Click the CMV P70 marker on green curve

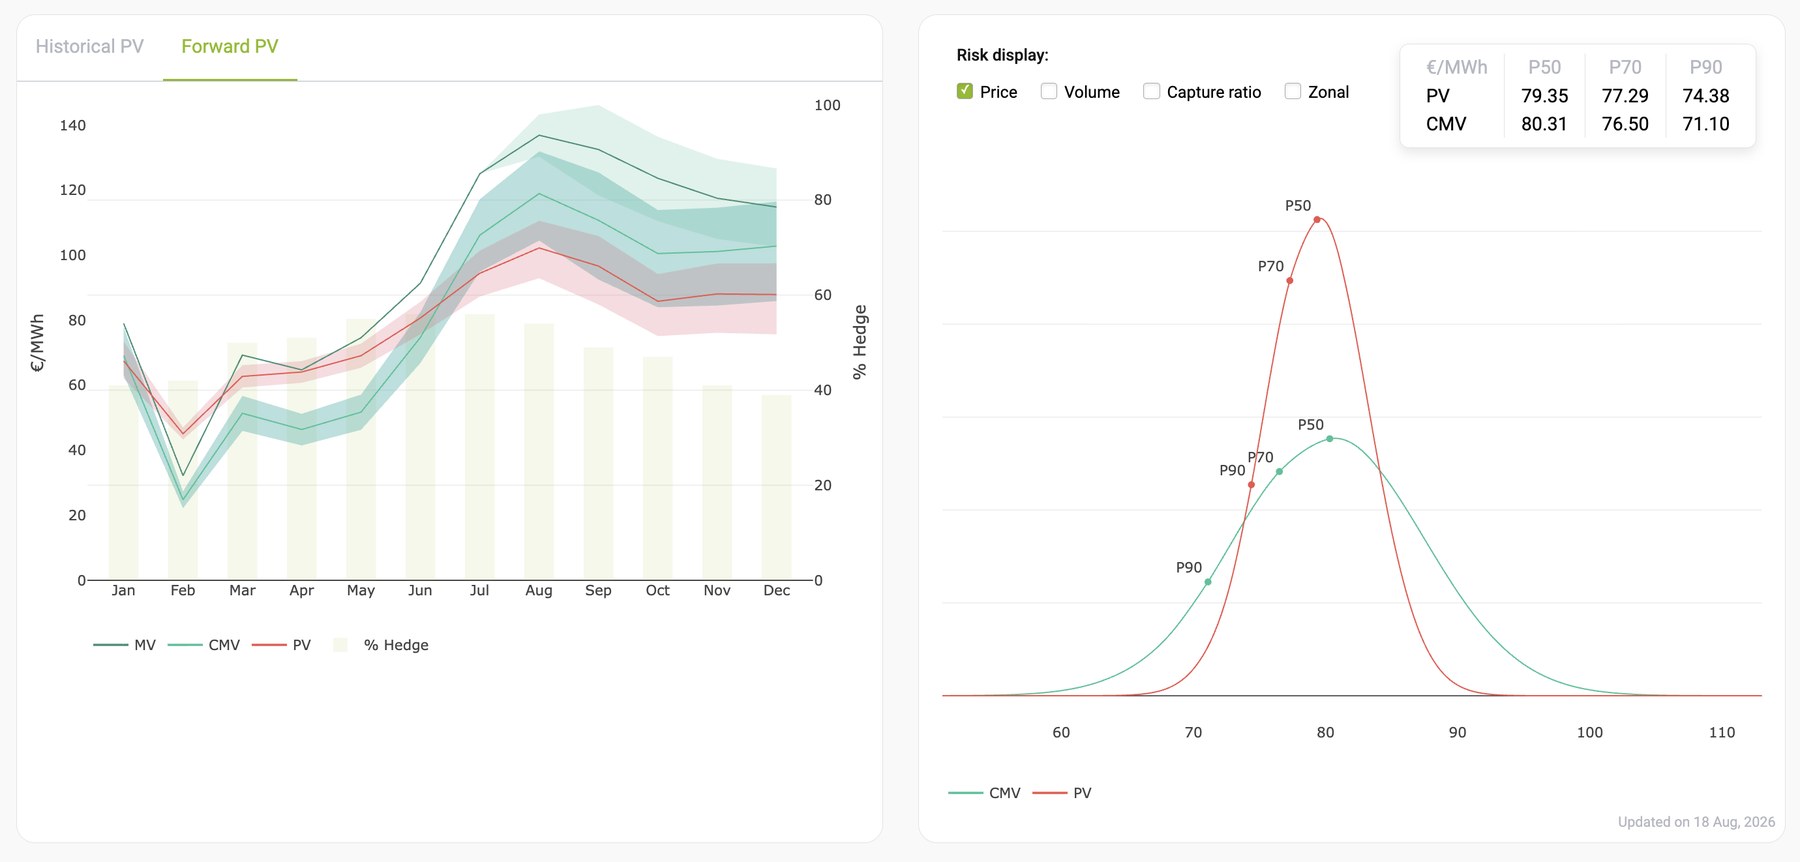pos(1279,472)
